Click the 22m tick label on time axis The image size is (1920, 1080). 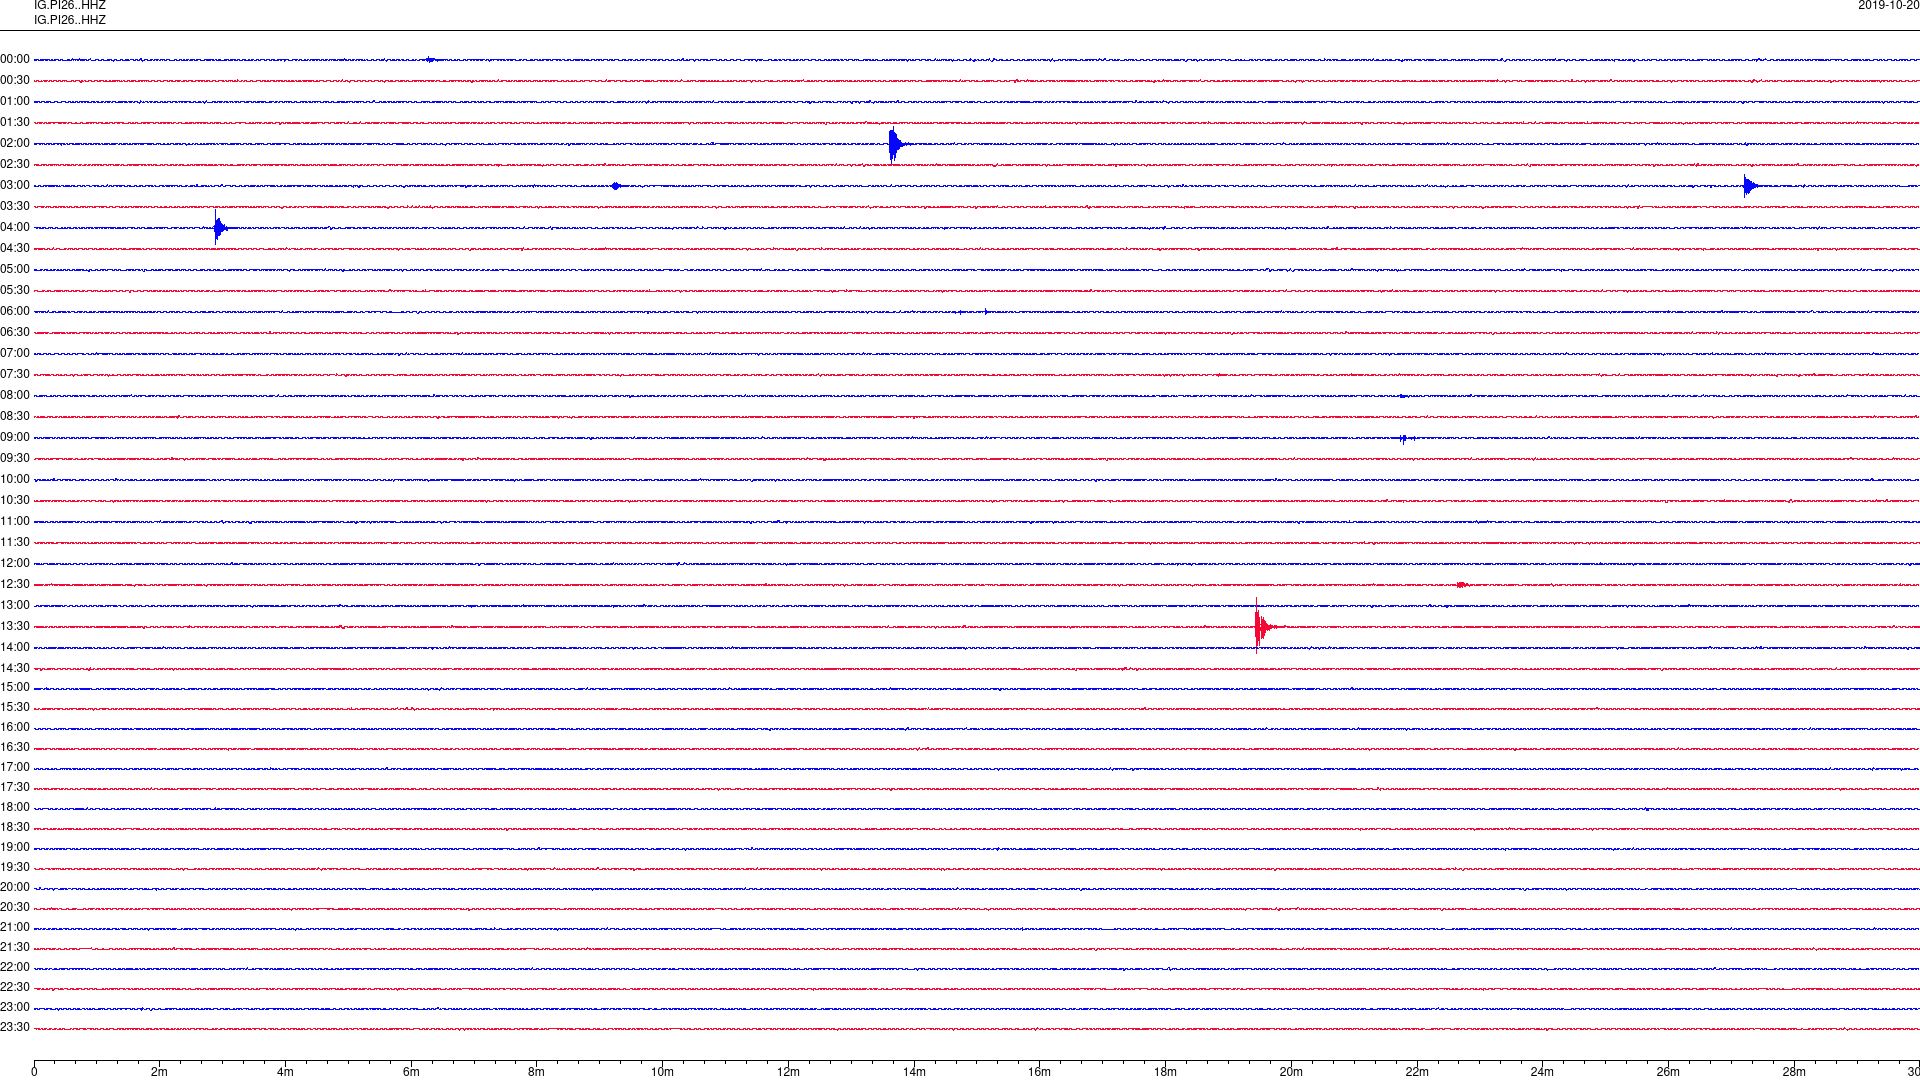tap(1417, 1072)
